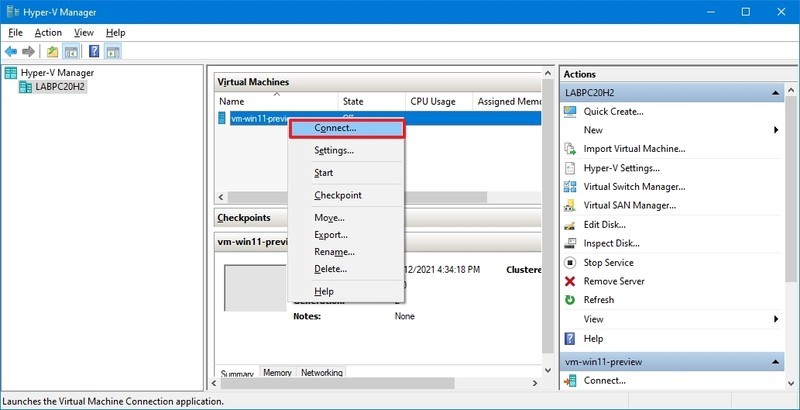This screenshot has width=800, height=410.
Task: Click Edit Disk... action link
Action: click(x=605, y=225)
